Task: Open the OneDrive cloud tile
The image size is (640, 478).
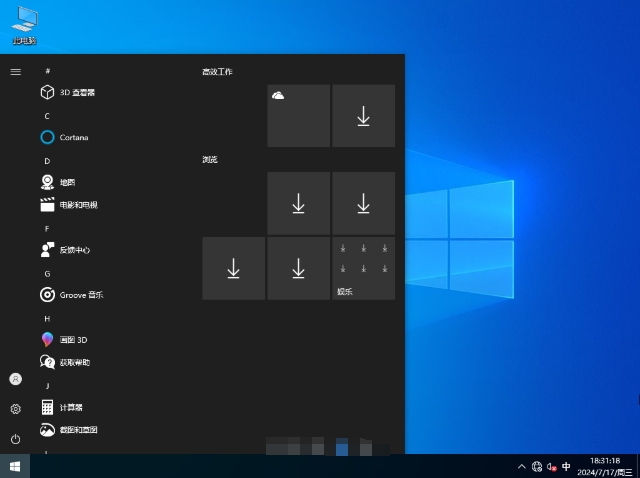Action: pos(298,115)
